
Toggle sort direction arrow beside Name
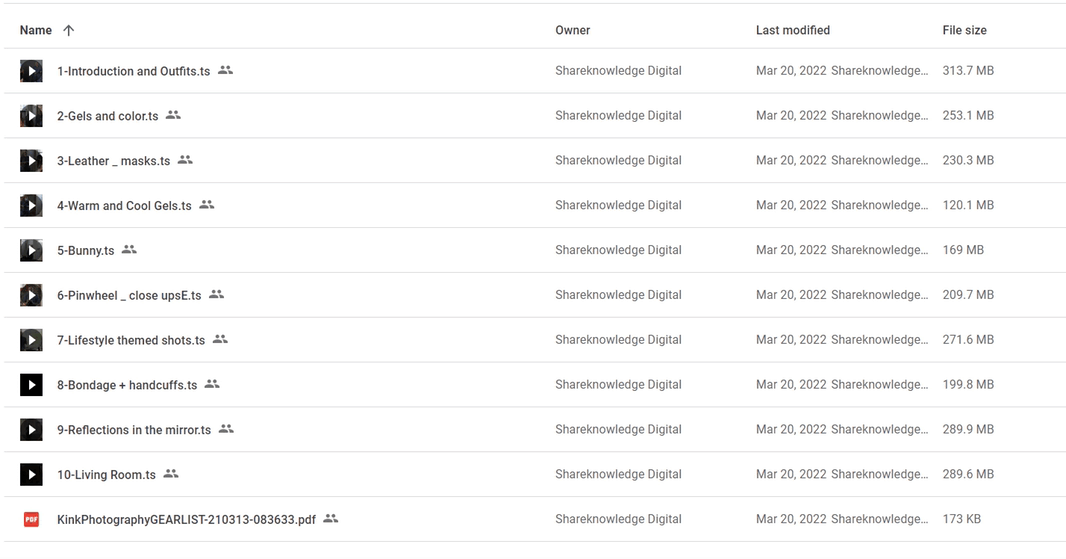(x=68, y=30)
